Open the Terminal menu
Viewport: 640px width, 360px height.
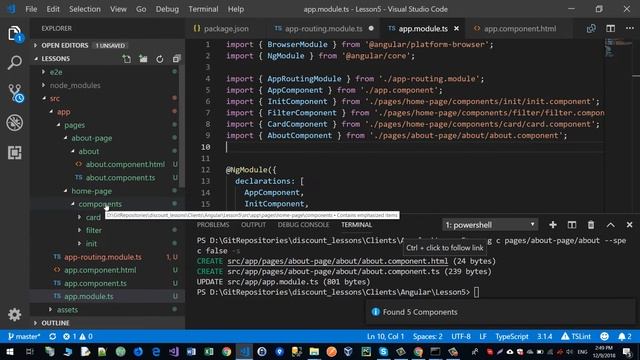click(203, 9)
